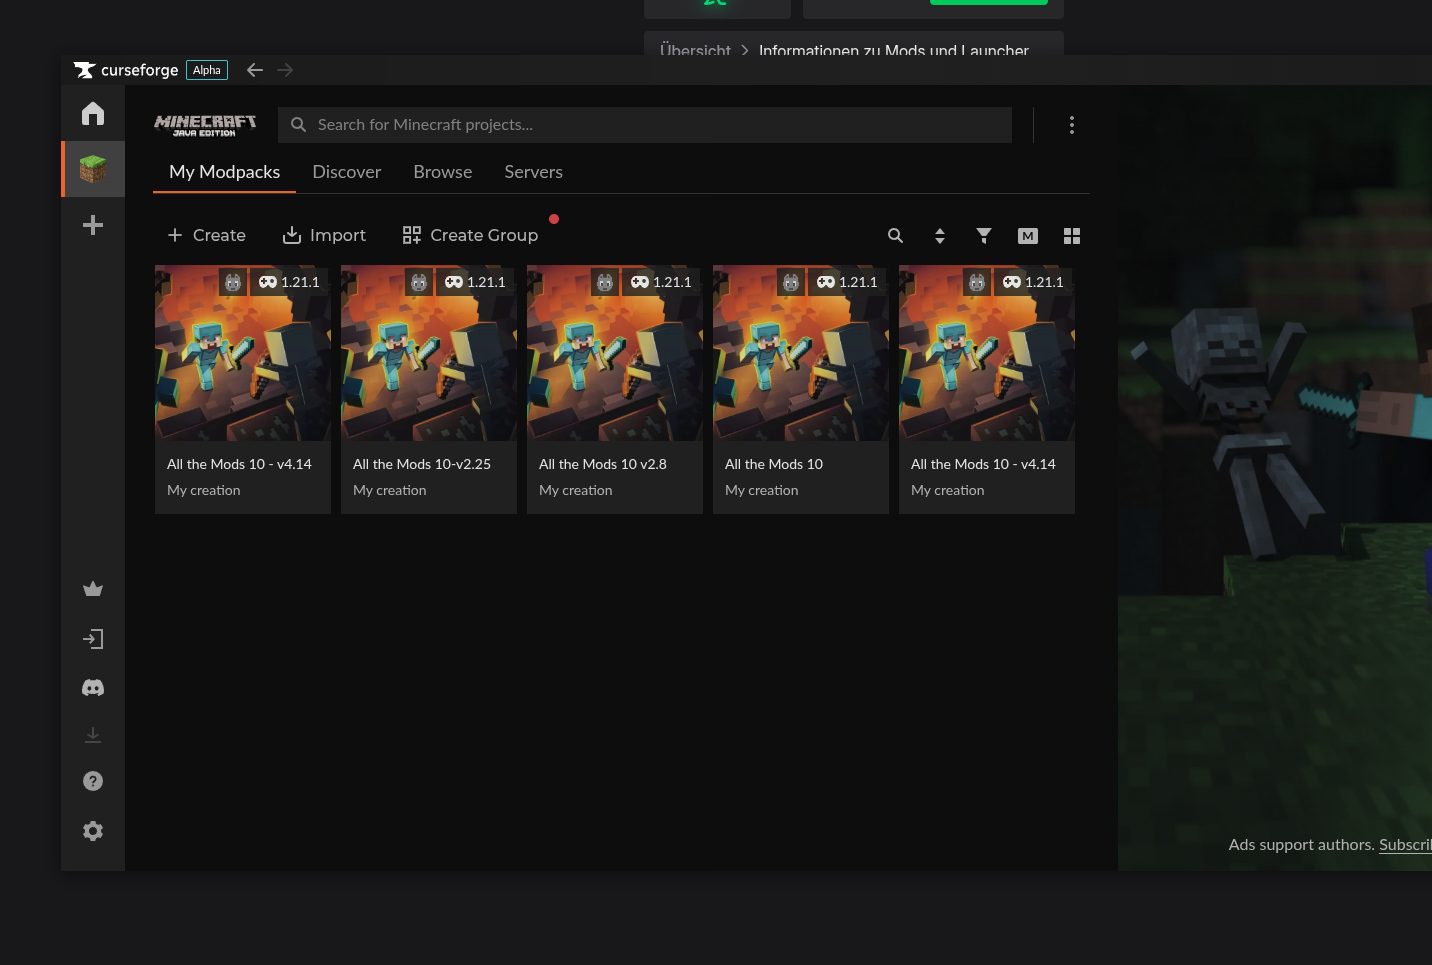
Task: Select the Minecraft Java Edition game icon
Action: pos(92,168)
